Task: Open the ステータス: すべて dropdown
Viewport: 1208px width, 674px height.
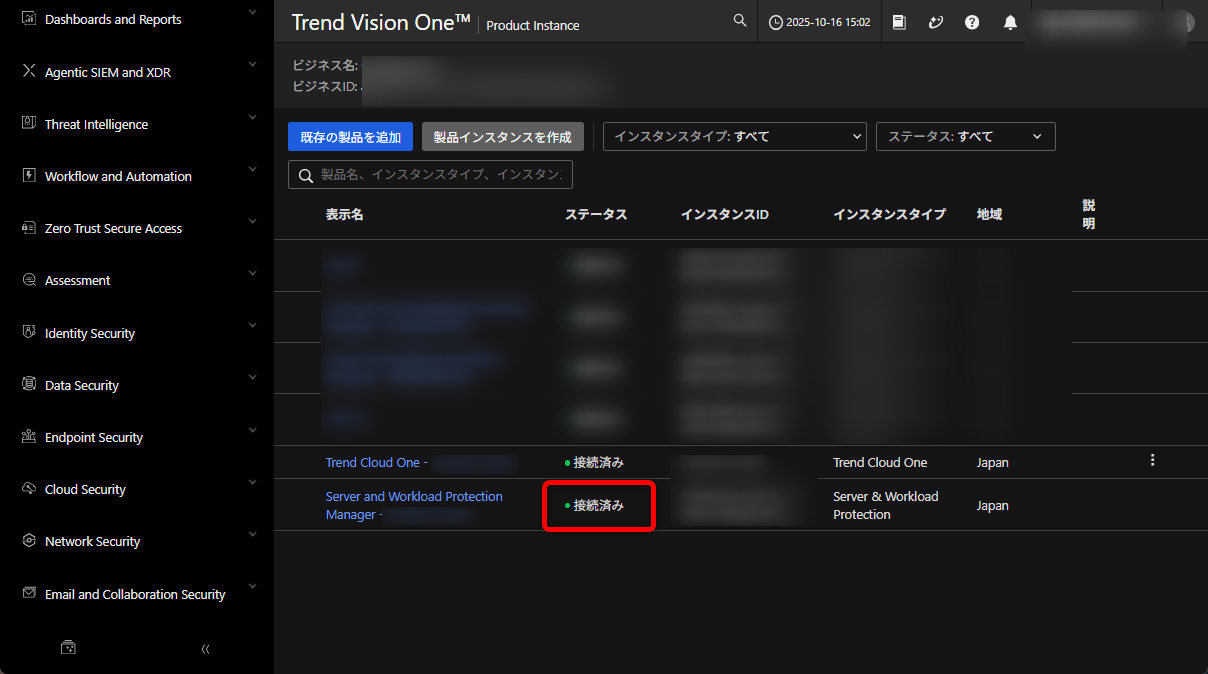Action: point(965,136)
